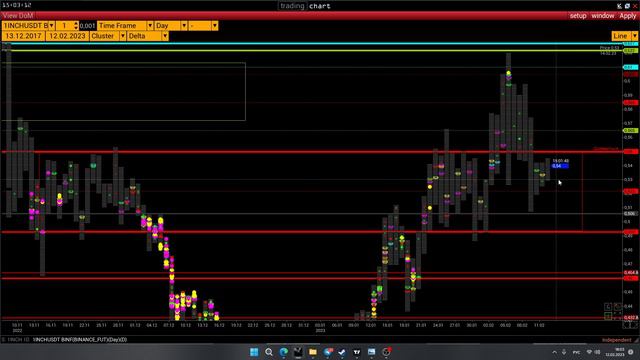
Task: Click the Apply menu item
Action: point(628,16)
